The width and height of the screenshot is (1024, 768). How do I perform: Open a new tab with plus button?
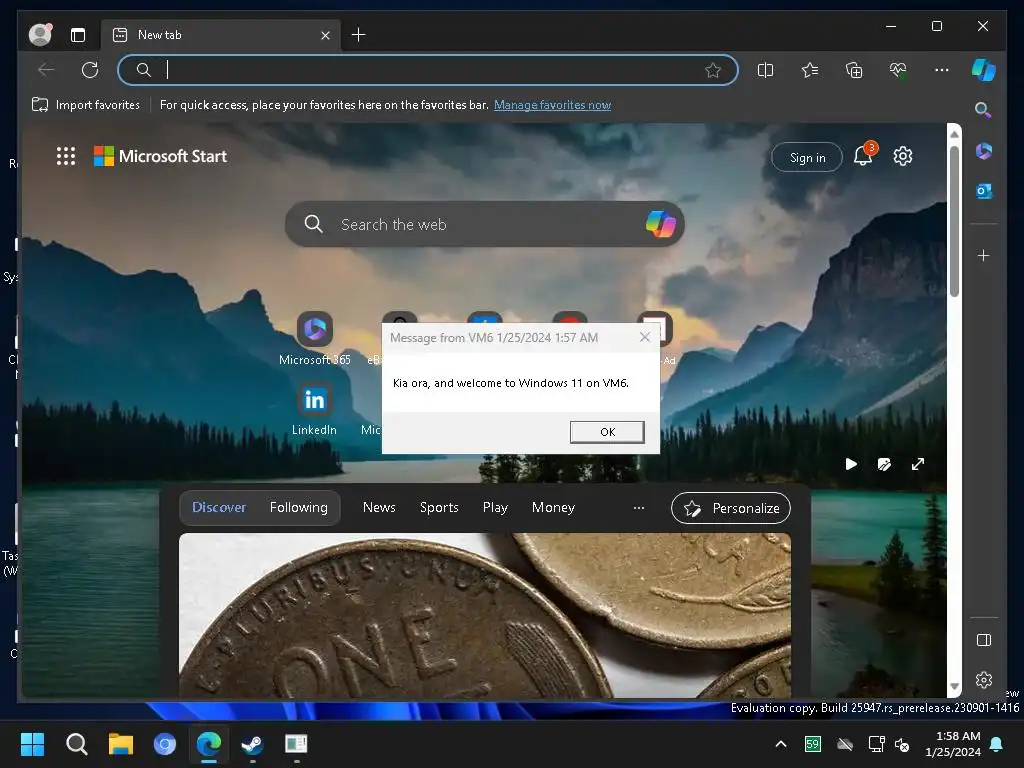click(359, 35)
